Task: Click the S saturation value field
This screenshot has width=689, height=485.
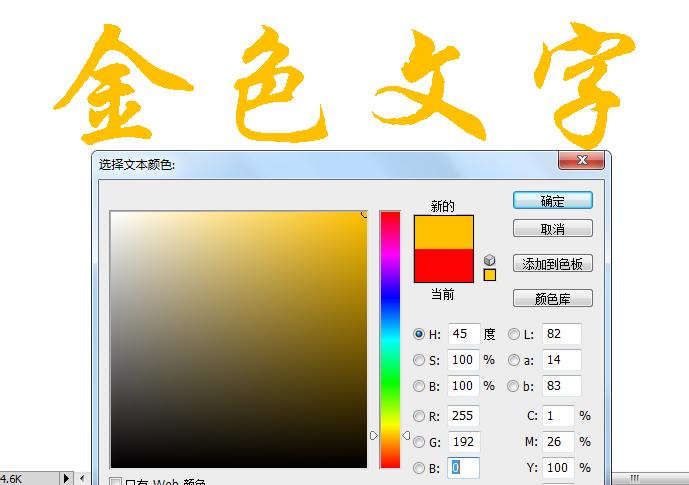Action: 464,360
